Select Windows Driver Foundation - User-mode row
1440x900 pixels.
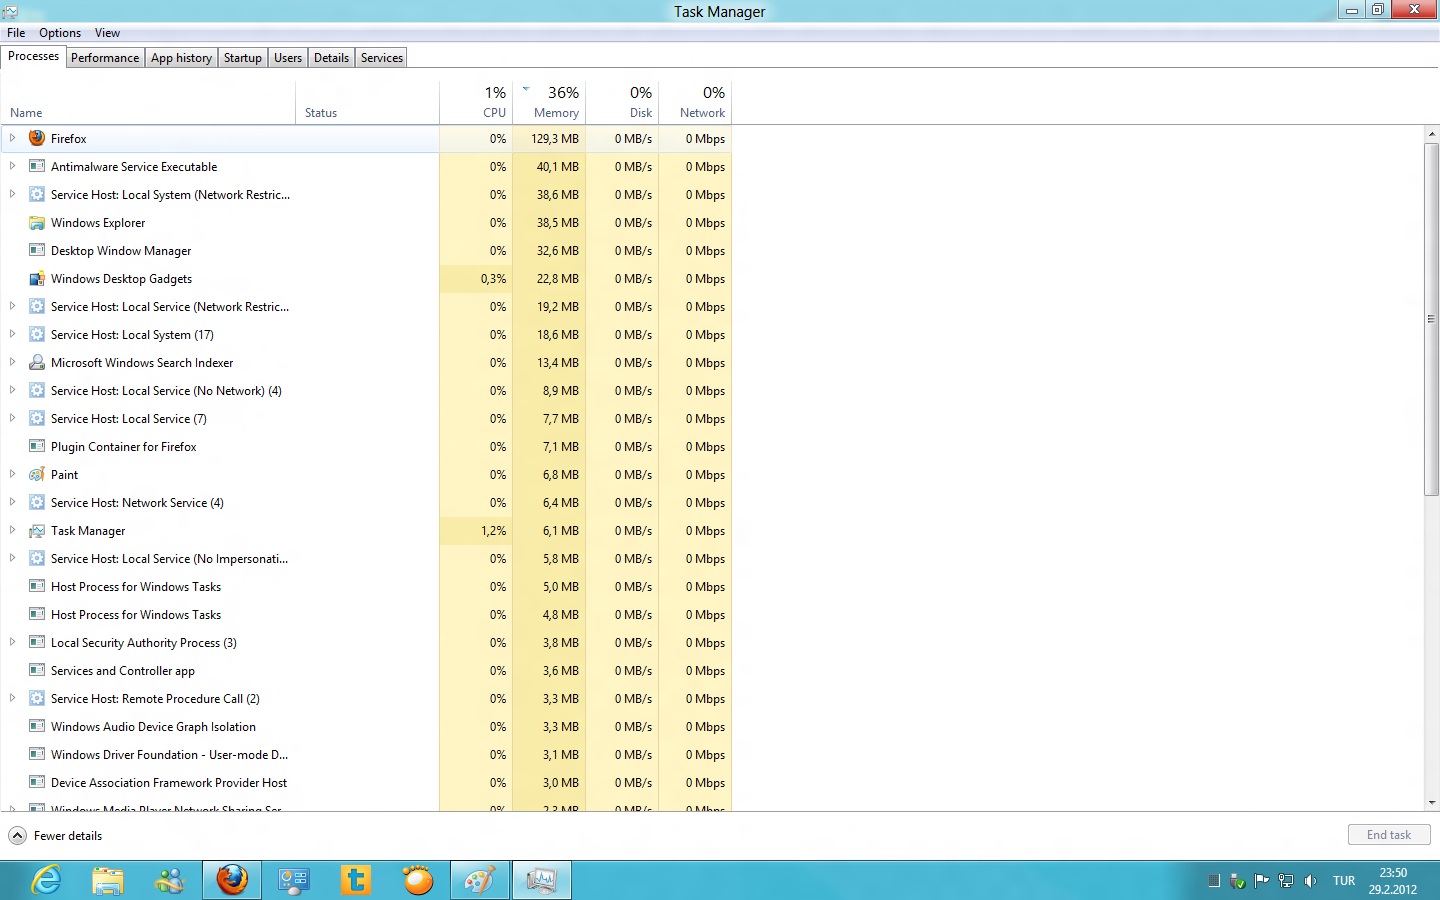click(x=366, y=755)
